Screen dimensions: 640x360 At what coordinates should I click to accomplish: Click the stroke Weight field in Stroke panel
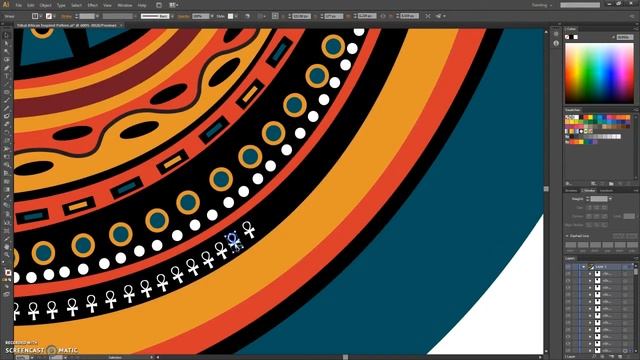pos(599,199)
